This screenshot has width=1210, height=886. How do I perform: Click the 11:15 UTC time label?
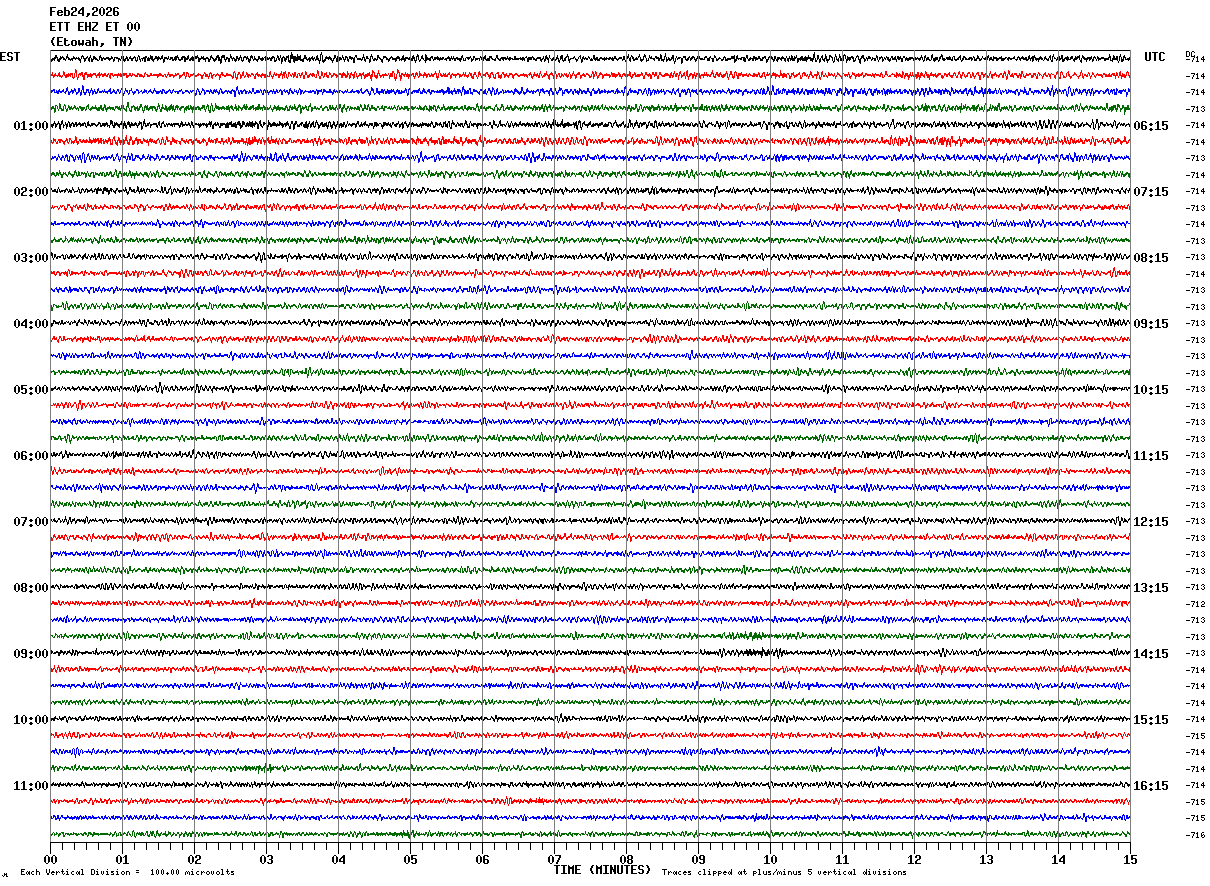click(1151, 456)
